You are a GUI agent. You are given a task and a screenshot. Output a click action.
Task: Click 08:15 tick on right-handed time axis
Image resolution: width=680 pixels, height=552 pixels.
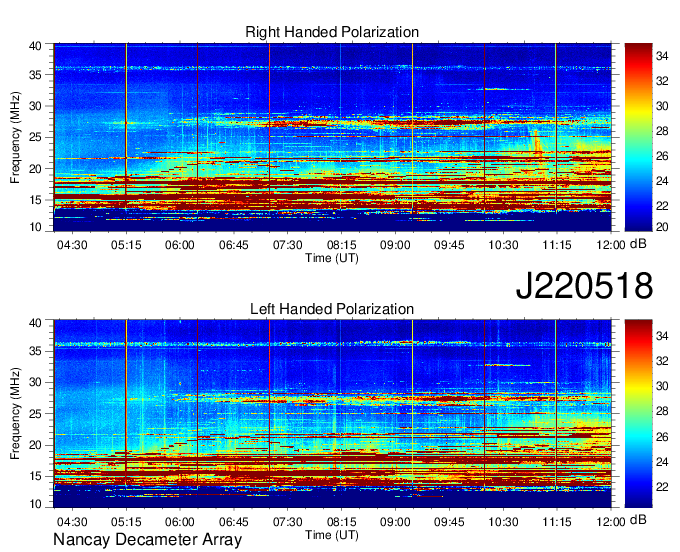[342, 245]
